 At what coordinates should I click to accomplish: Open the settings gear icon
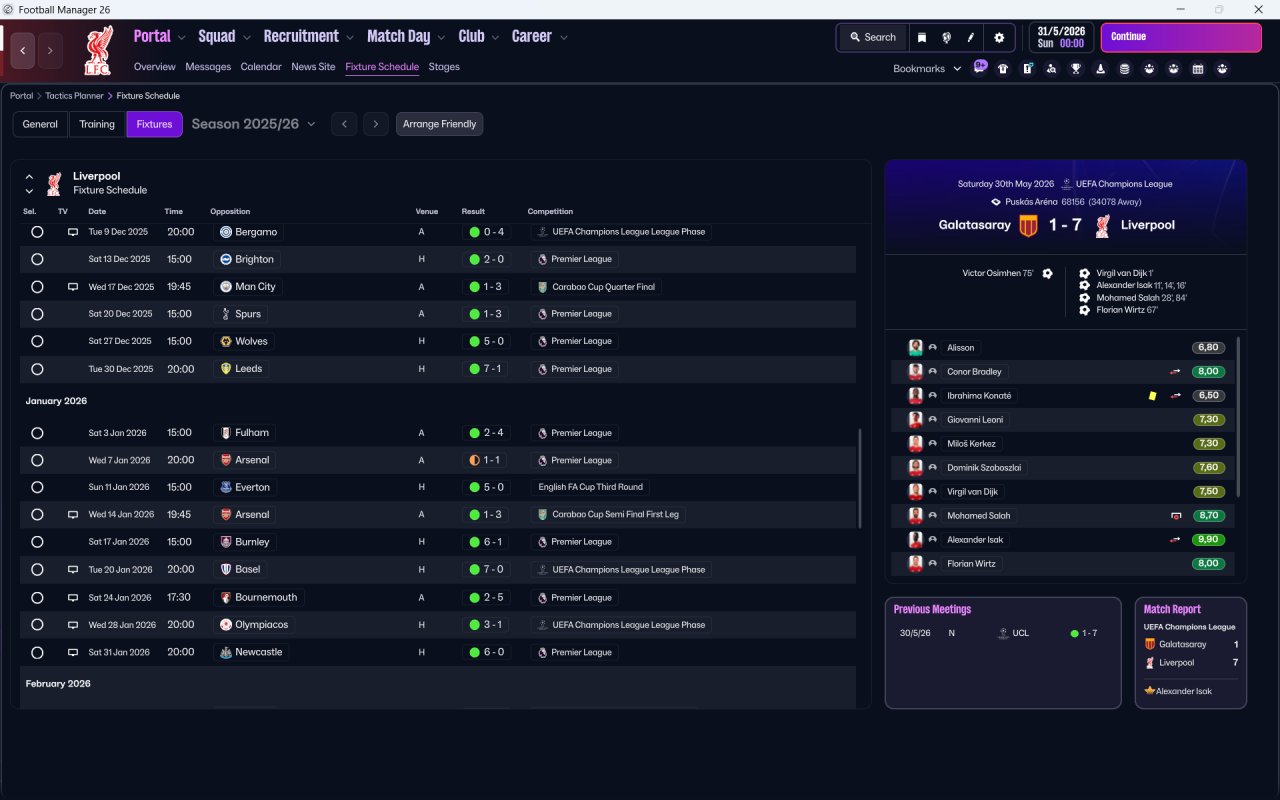pyautogui.click(x=999, y=37)
